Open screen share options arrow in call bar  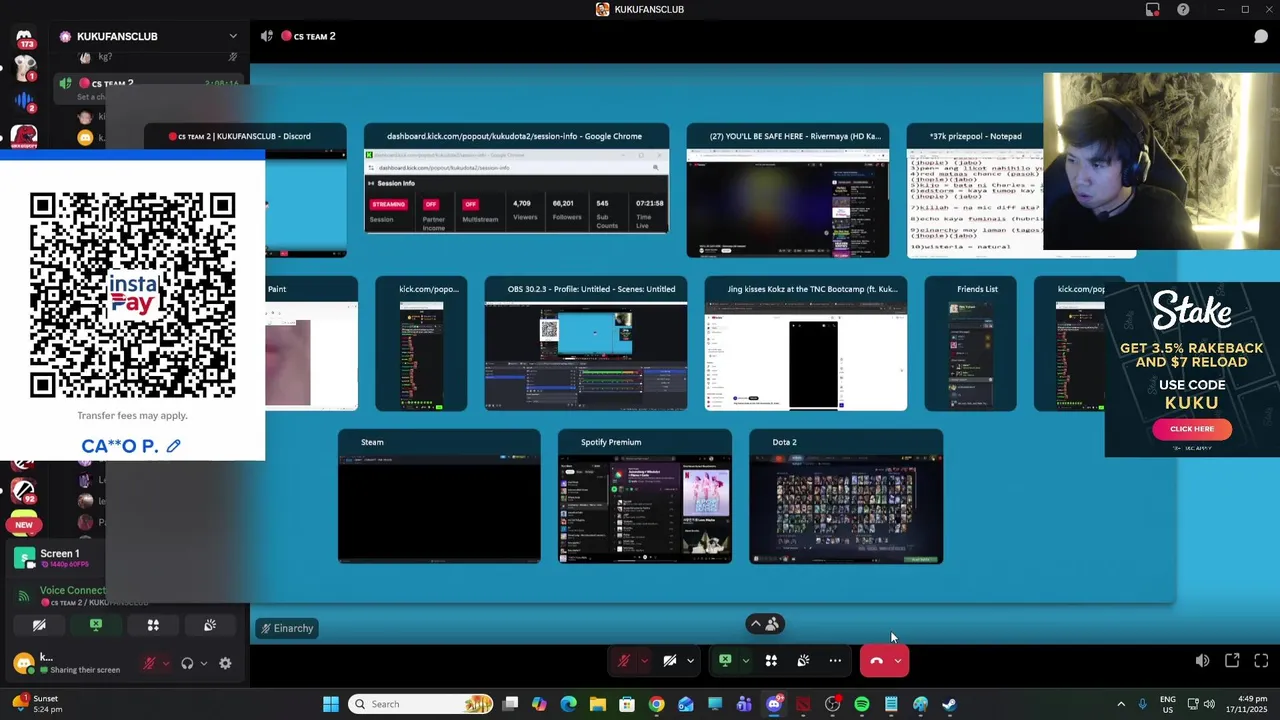coord(745,661)
